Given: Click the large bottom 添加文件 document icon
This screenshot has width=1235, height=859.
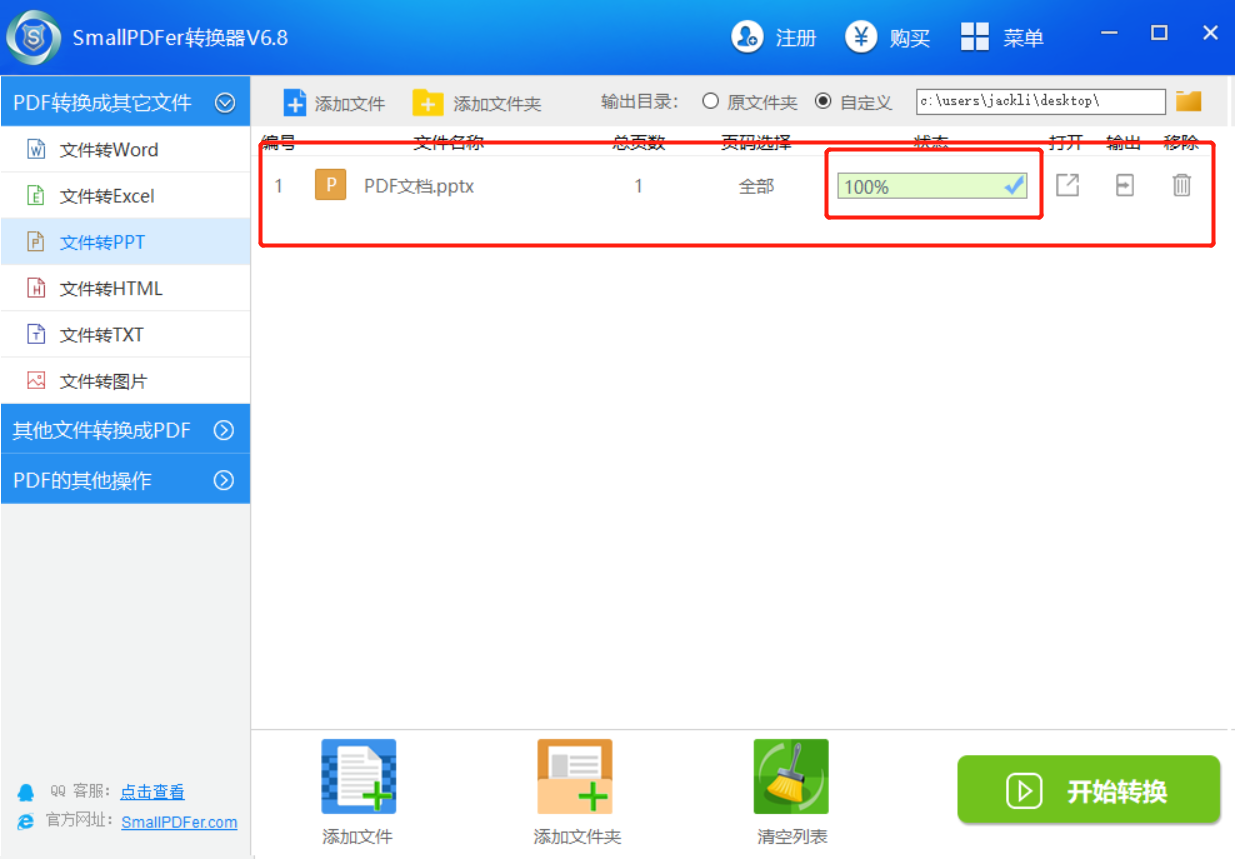Looking at the screenshot, I should click(358, 777).
